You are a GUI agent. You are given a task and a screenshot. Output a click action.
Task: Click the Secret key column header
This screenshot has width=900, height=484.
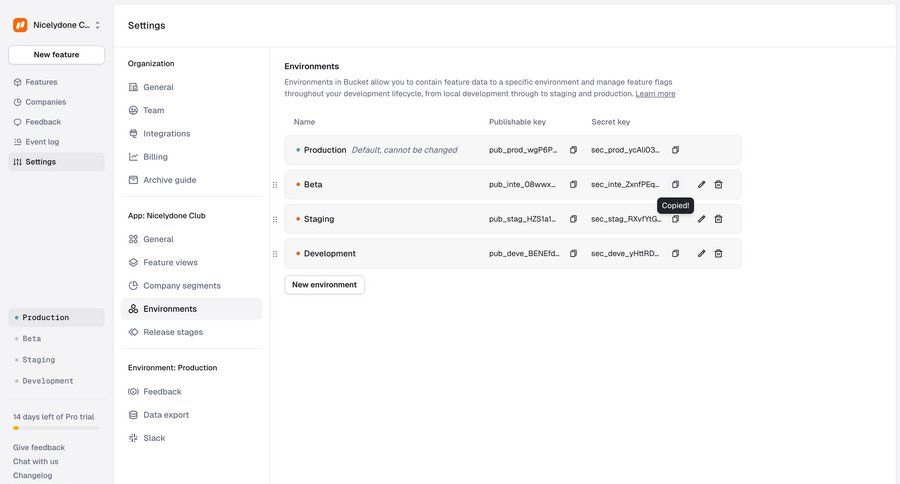click(x=611, y=122)
